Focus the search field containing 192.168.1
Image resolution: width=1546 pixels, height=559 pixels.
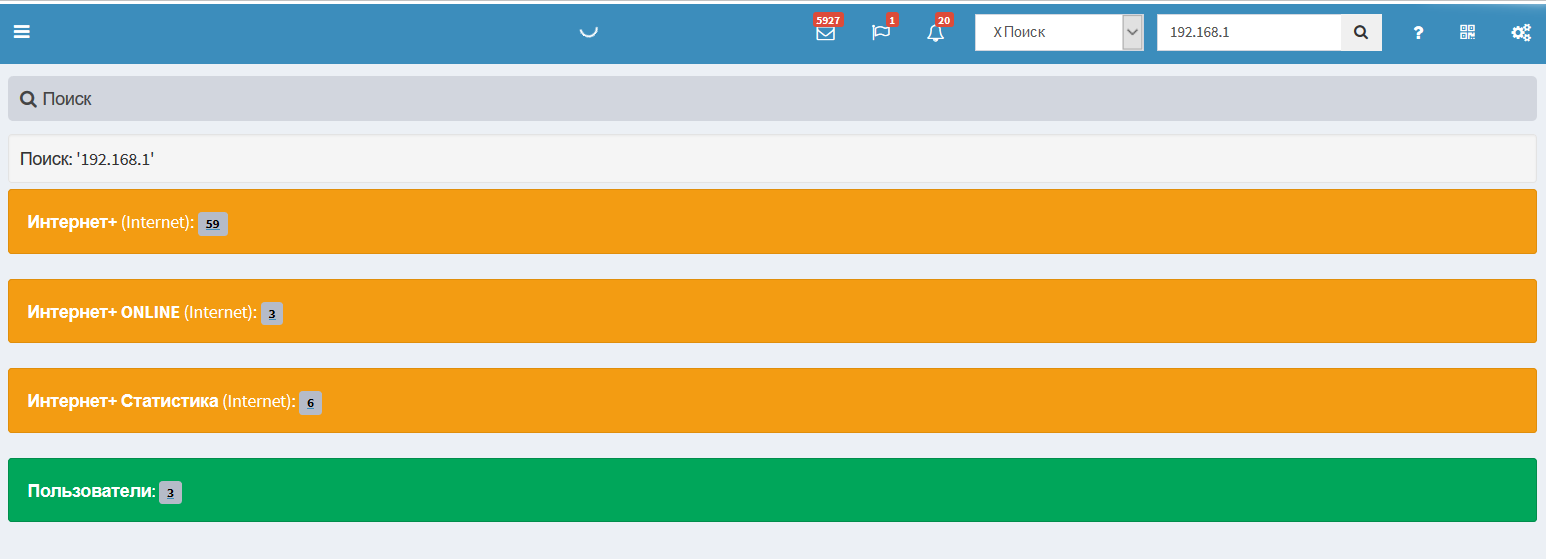1248,32
